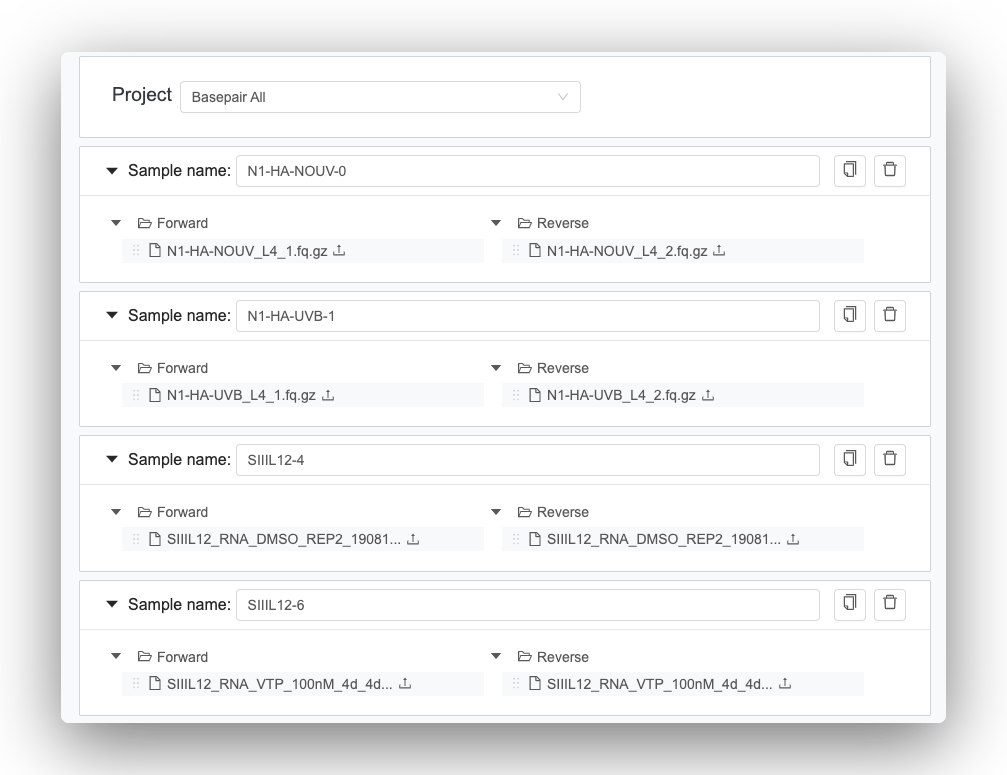Click upload icon beside forward SIIIL12_RNA_DMSO_REP2 file
Image resolution: width=1007 pixels, height=775 pixels.
[x=413, y=539]
